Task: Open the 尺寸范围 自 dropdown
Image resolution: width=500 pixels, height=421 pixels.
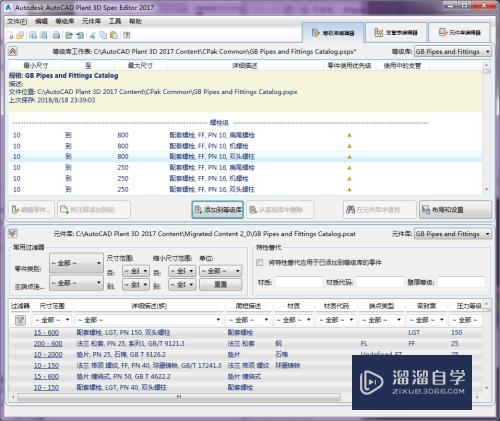Action: [136, 271]
